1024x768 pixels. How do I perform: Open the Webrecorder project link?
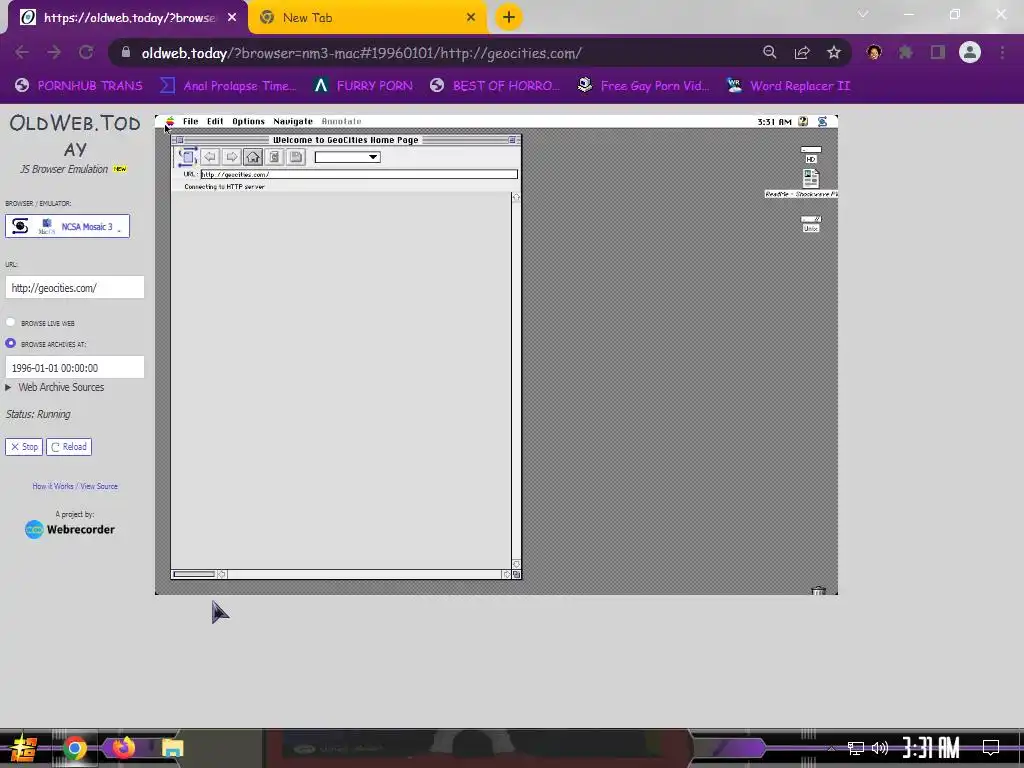click(x=70, y=529)
